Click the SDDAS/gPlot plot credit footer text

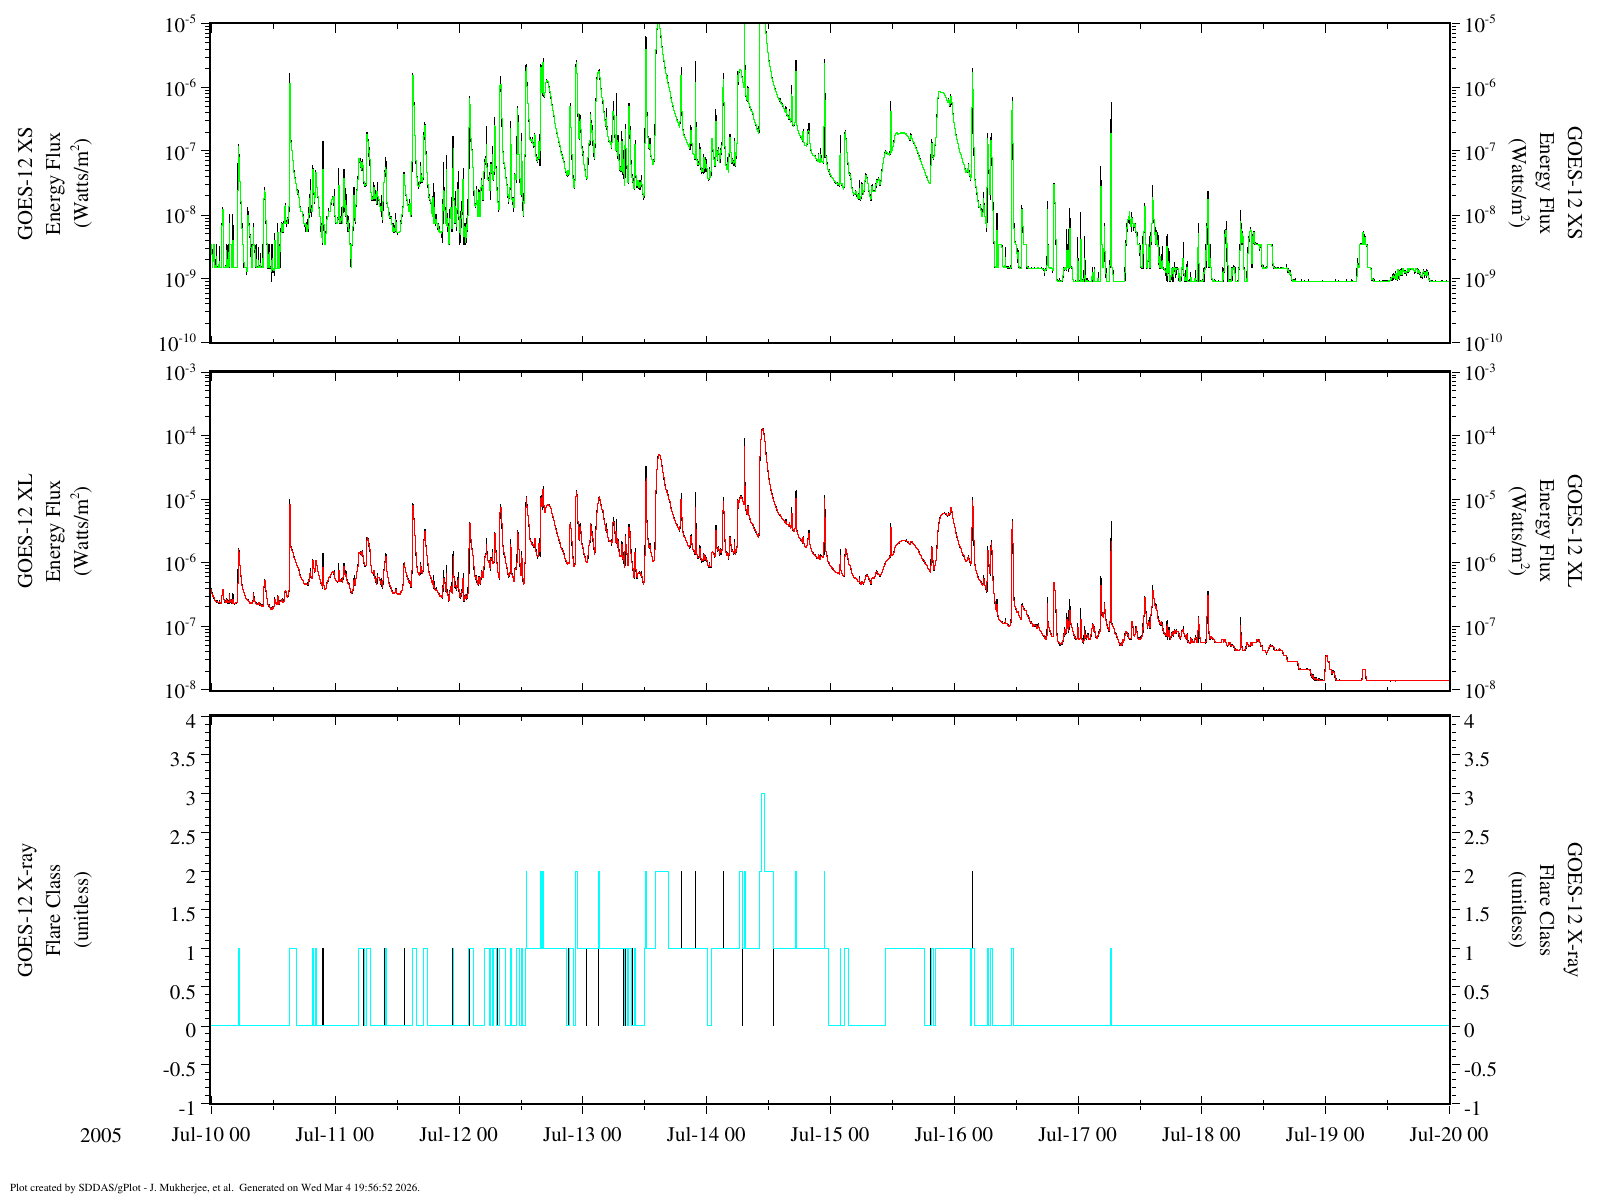click(214, 1188)
